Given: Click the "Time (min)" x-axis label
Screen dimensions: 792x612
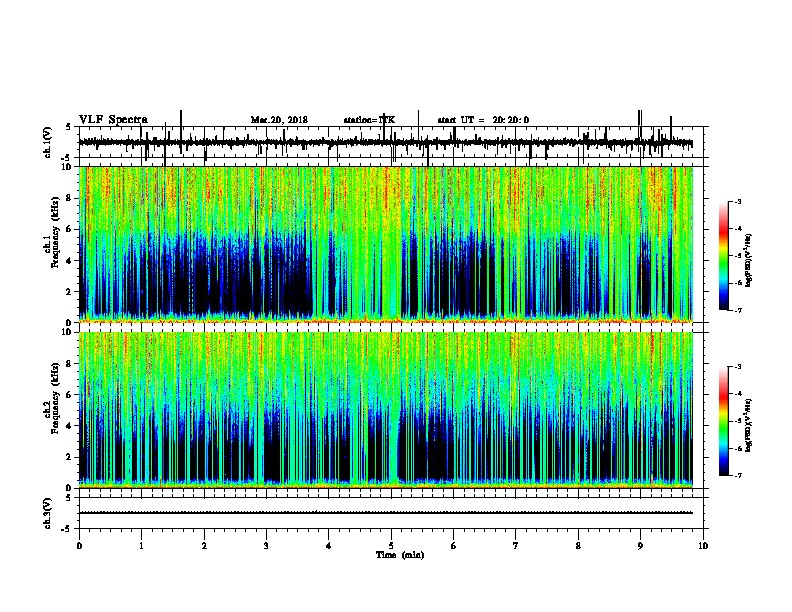Looking at the screenshot, I should click(400, 555).
